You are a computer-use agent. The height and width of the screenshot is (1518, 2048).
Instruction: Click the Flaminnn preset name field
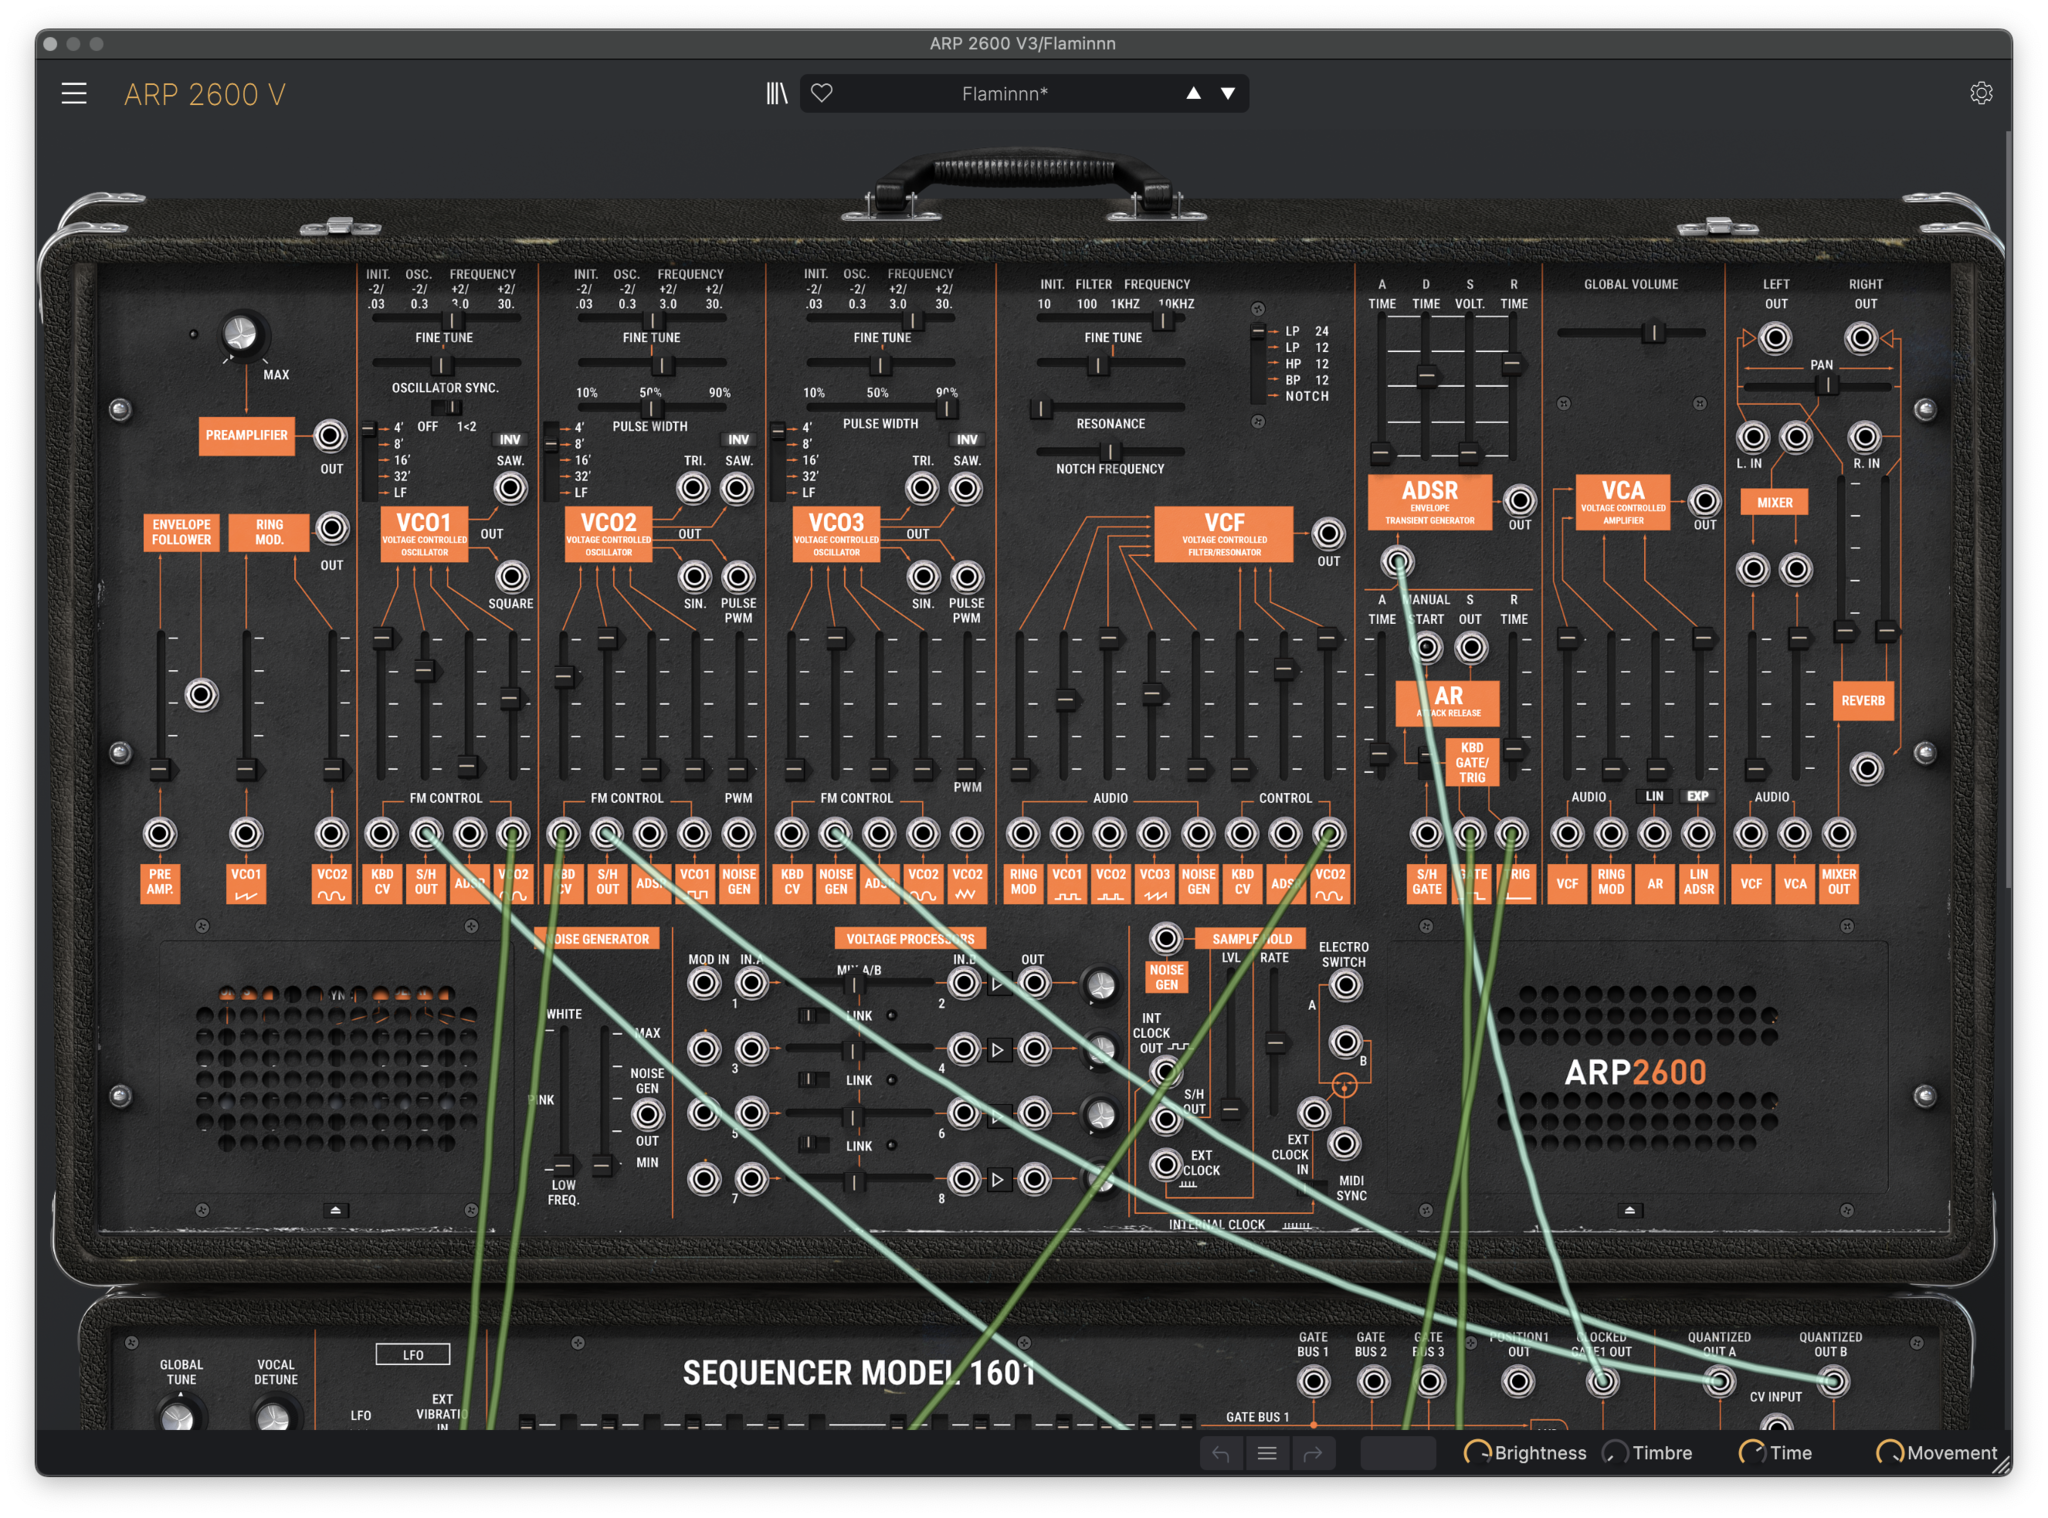1004,94
